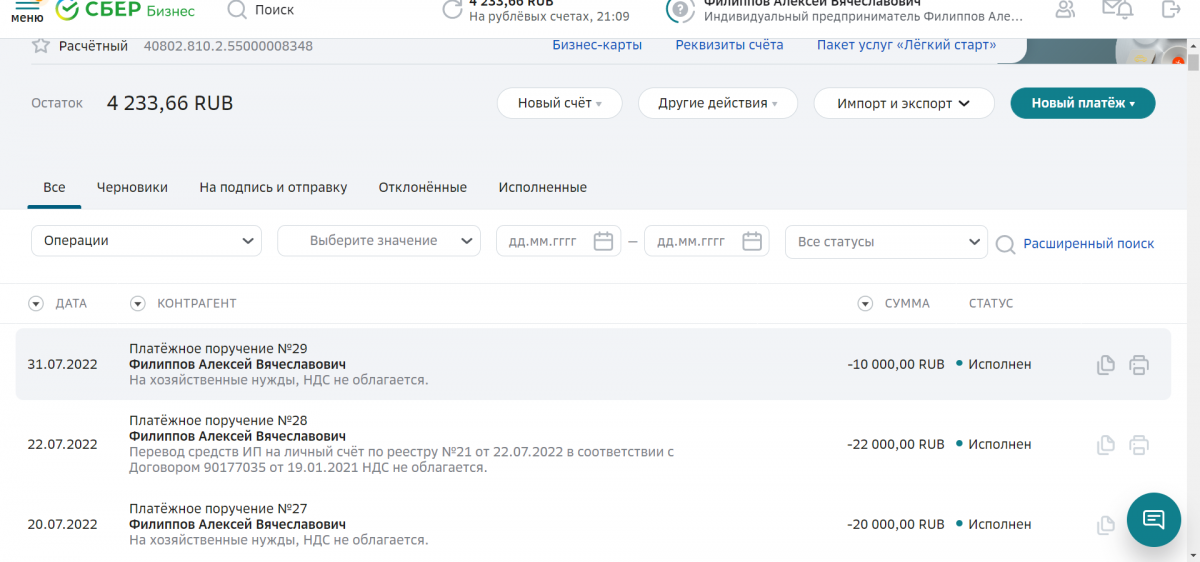Expand the Операции dropdown filter

coord(146,241)
